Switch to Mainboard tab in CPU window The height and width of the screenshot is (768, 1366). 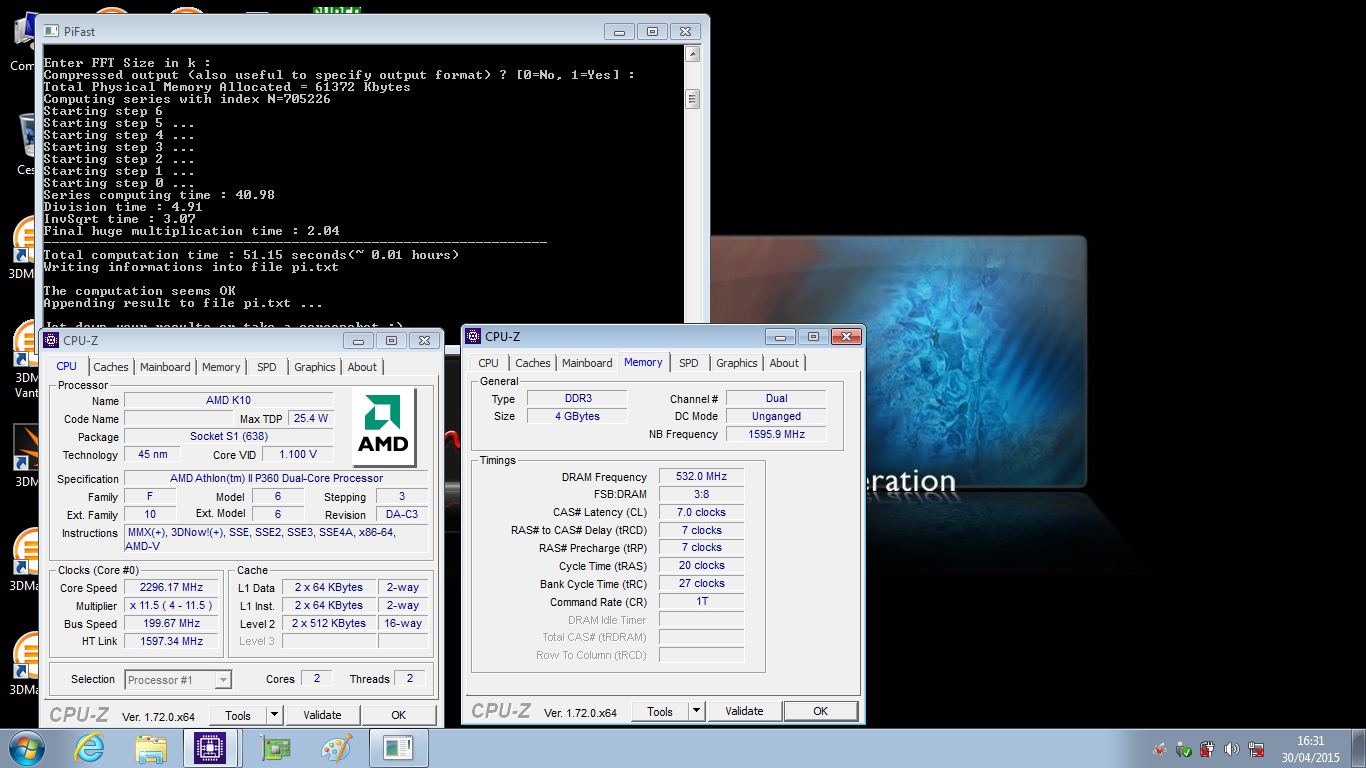[x=165, y=367]
